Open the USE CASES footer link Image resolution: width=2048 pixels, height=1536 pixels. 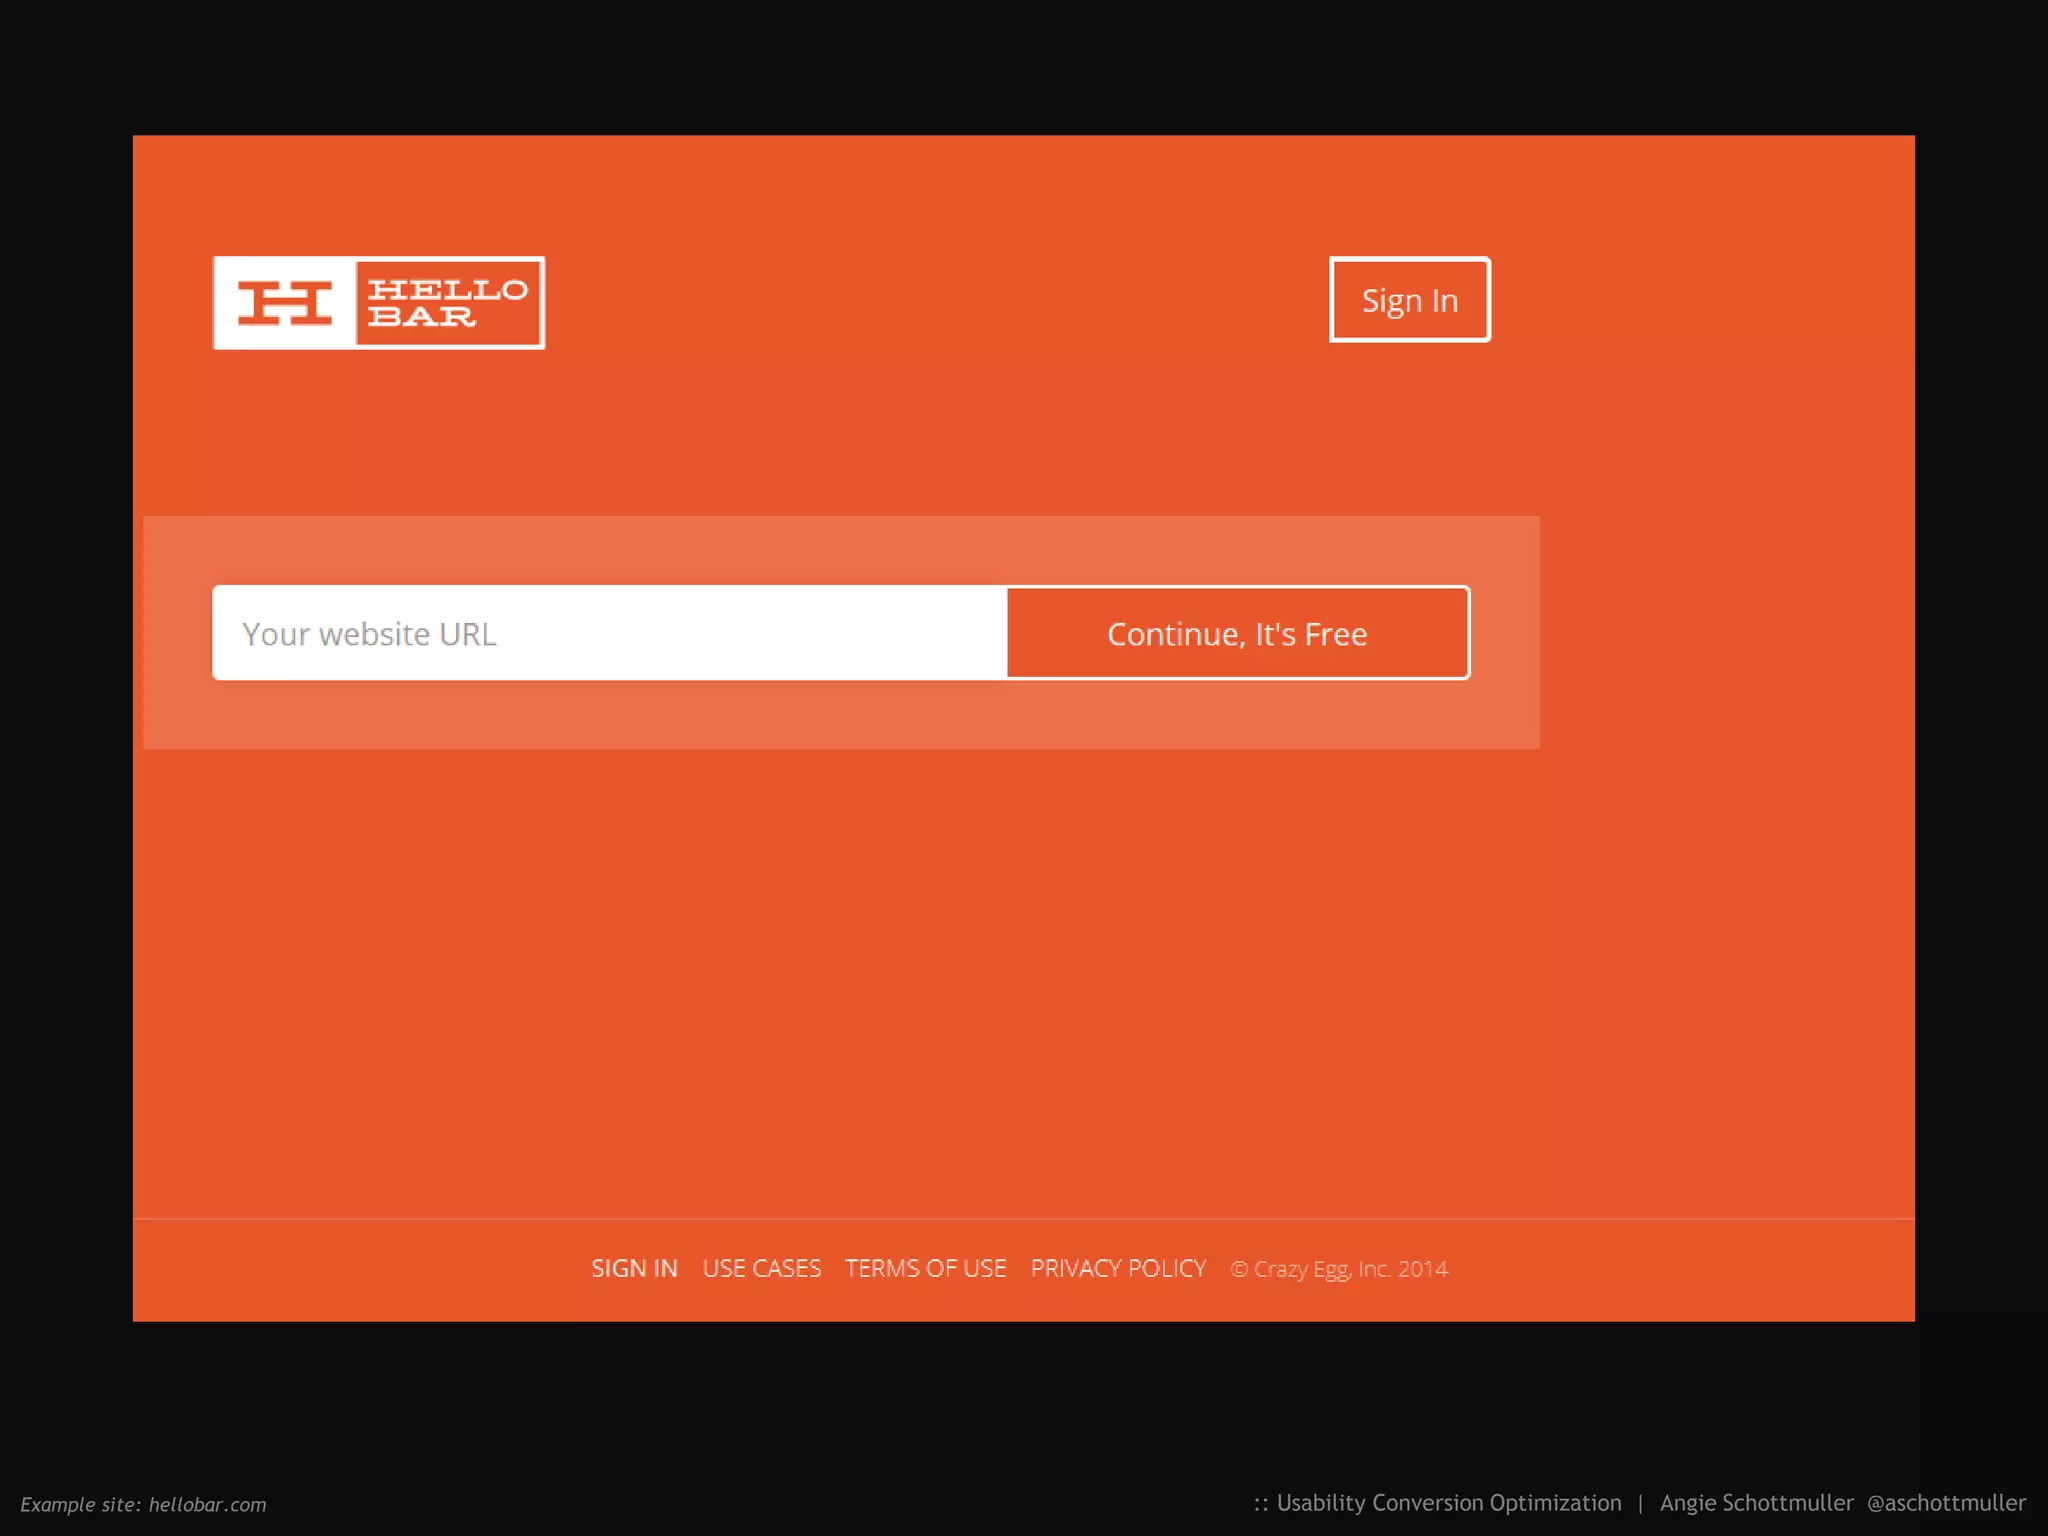(761, 1268)
